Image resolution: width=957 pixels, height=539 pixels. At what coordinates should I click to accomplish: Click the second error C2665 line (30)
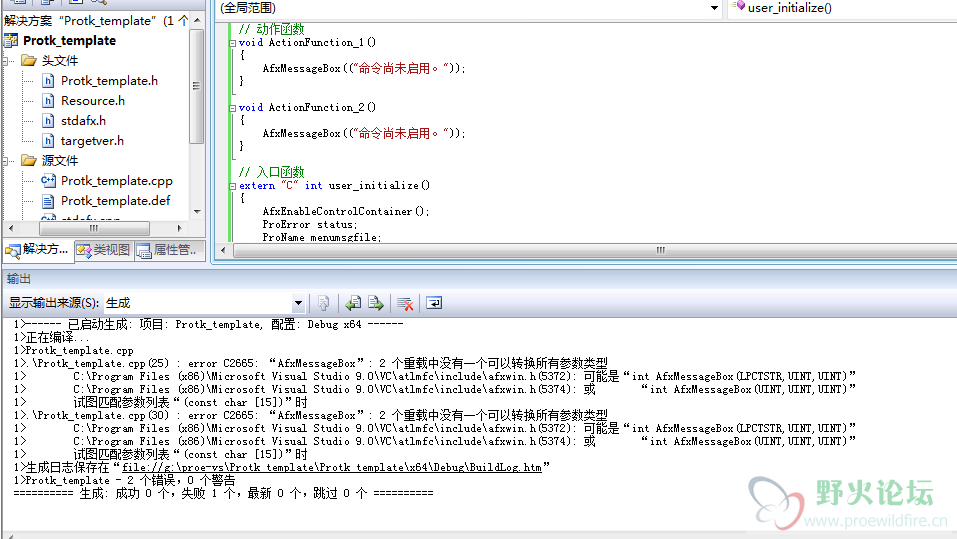311,416
